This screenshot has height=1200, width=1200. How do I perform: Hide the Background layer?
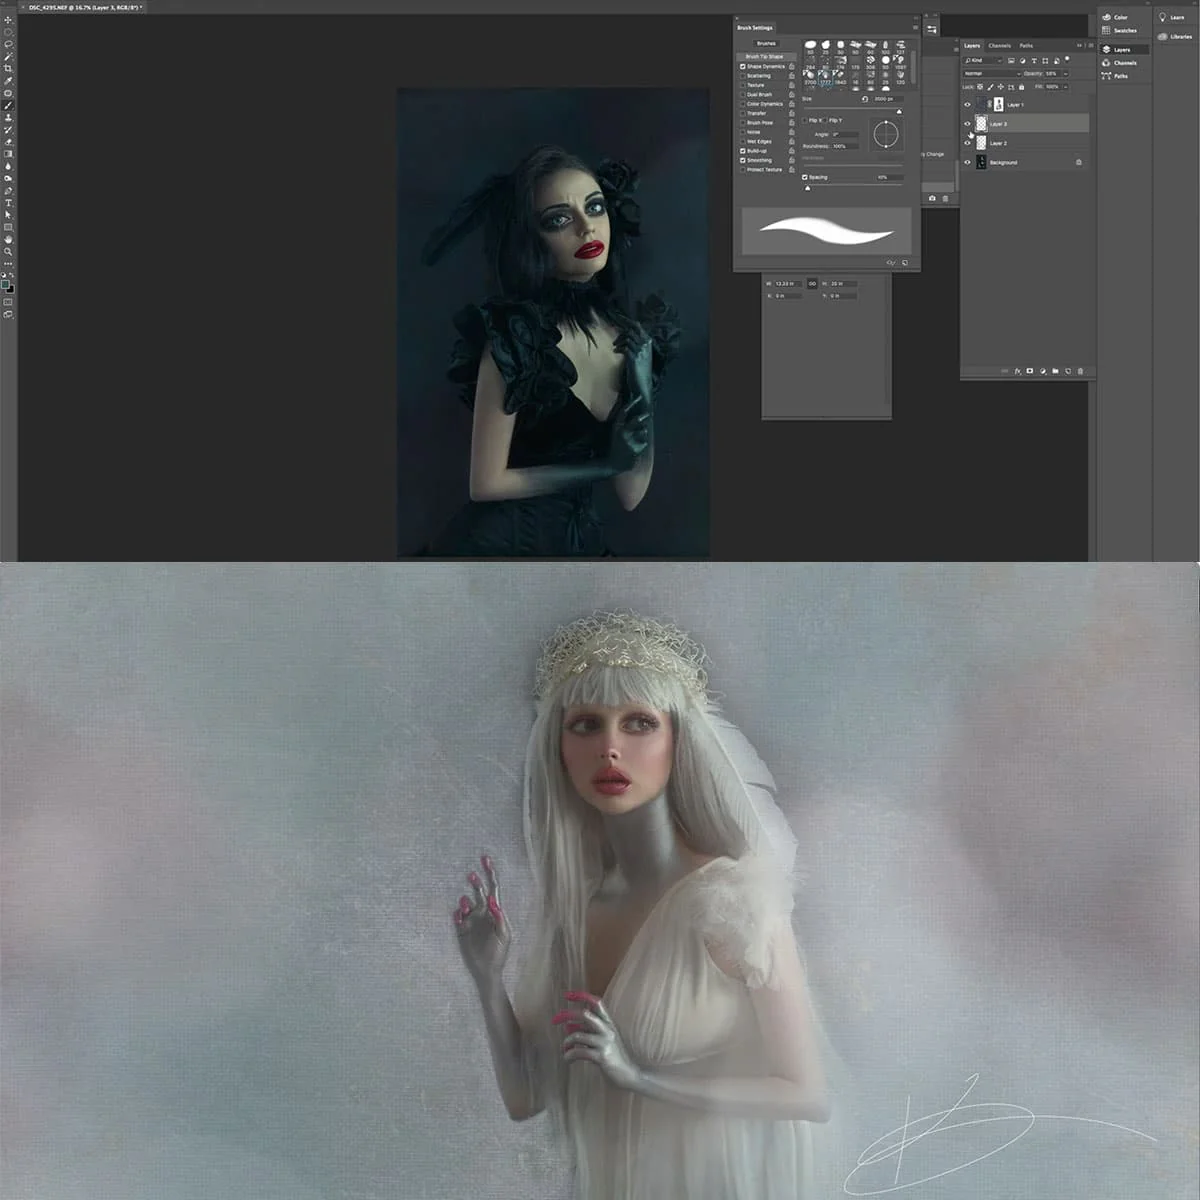968,163
